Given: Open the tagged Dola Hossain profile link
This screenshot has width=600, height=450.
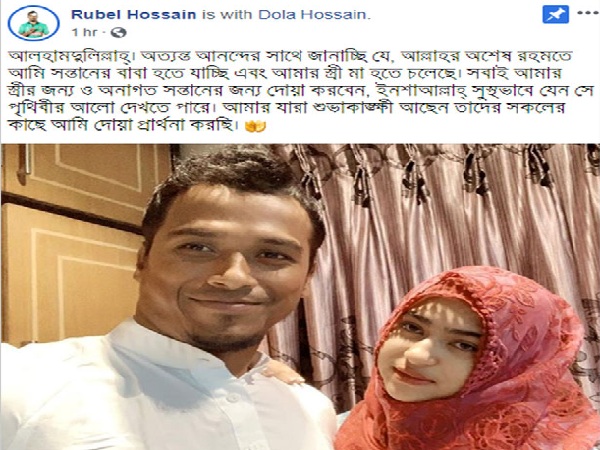Looking at the screenshot, I should tap(313, 15).
